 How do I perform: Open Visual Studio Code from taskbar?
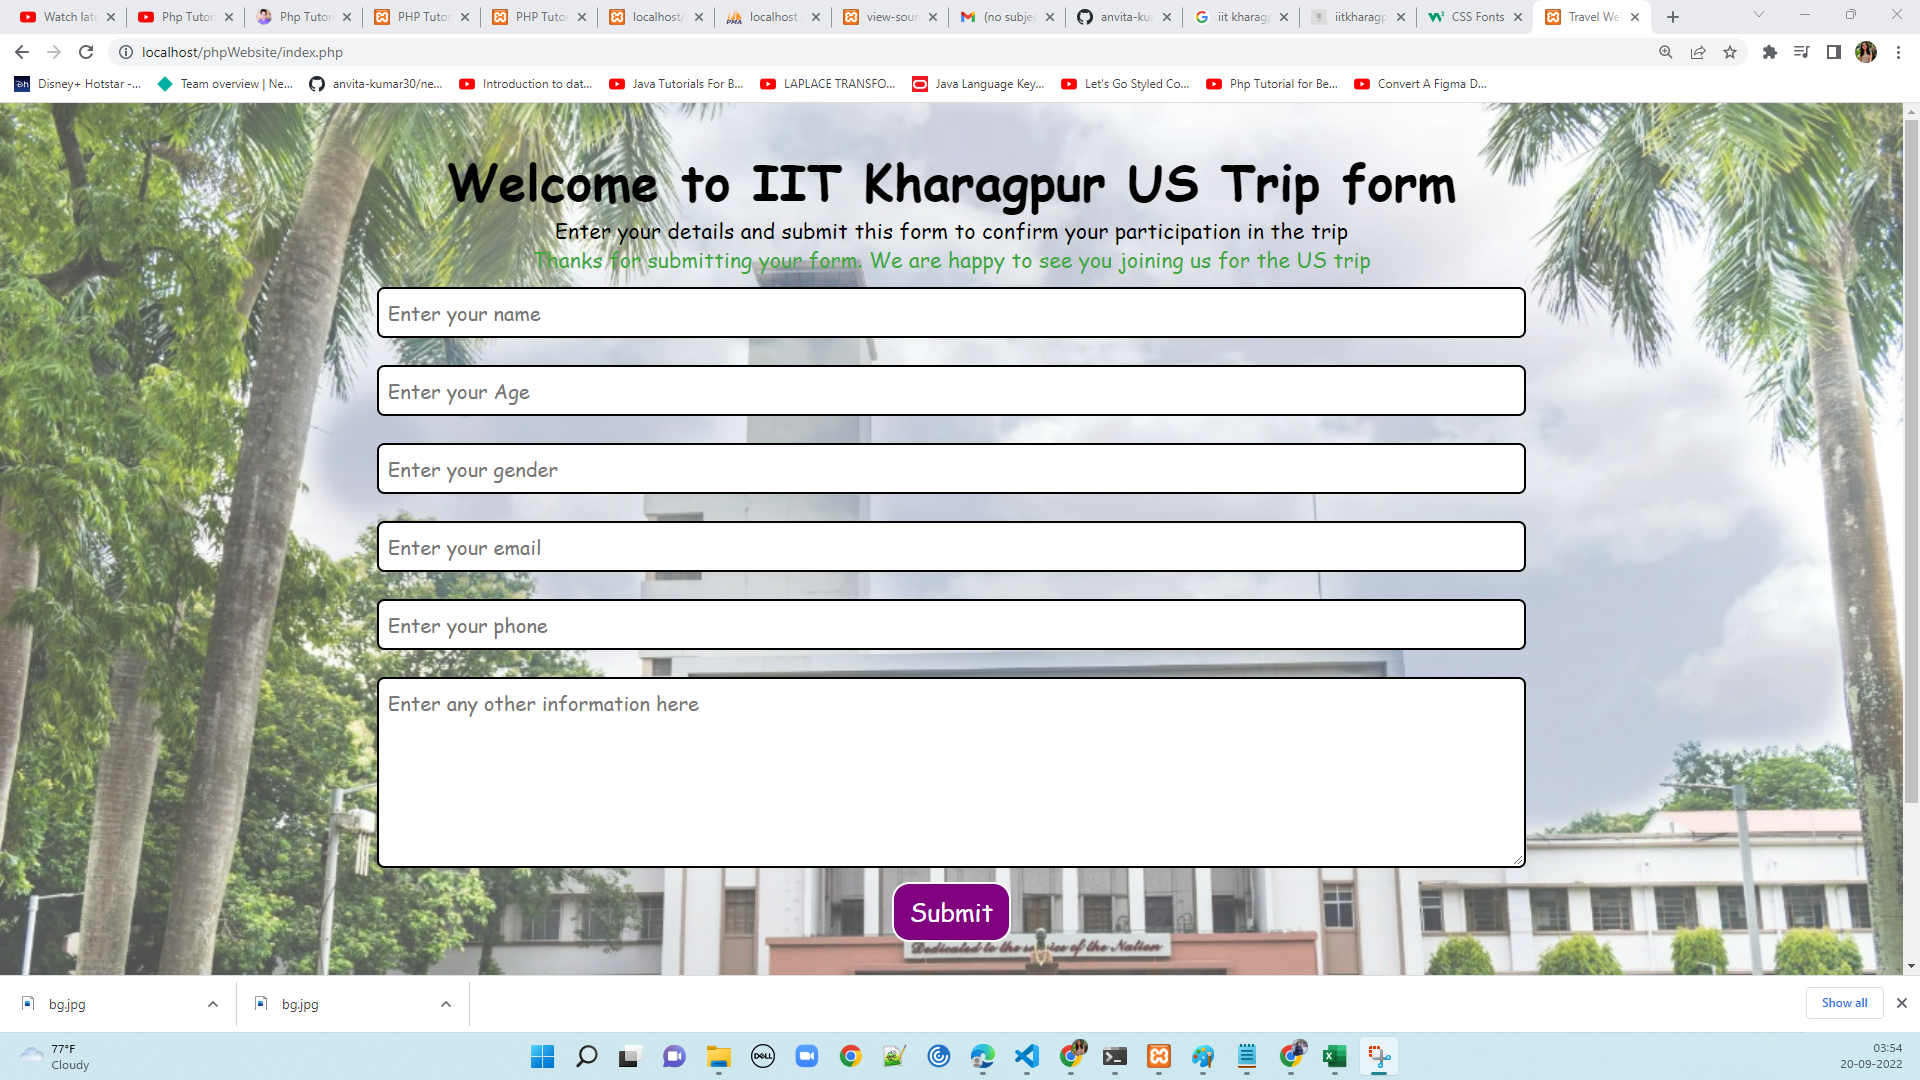[1027, 1056]
